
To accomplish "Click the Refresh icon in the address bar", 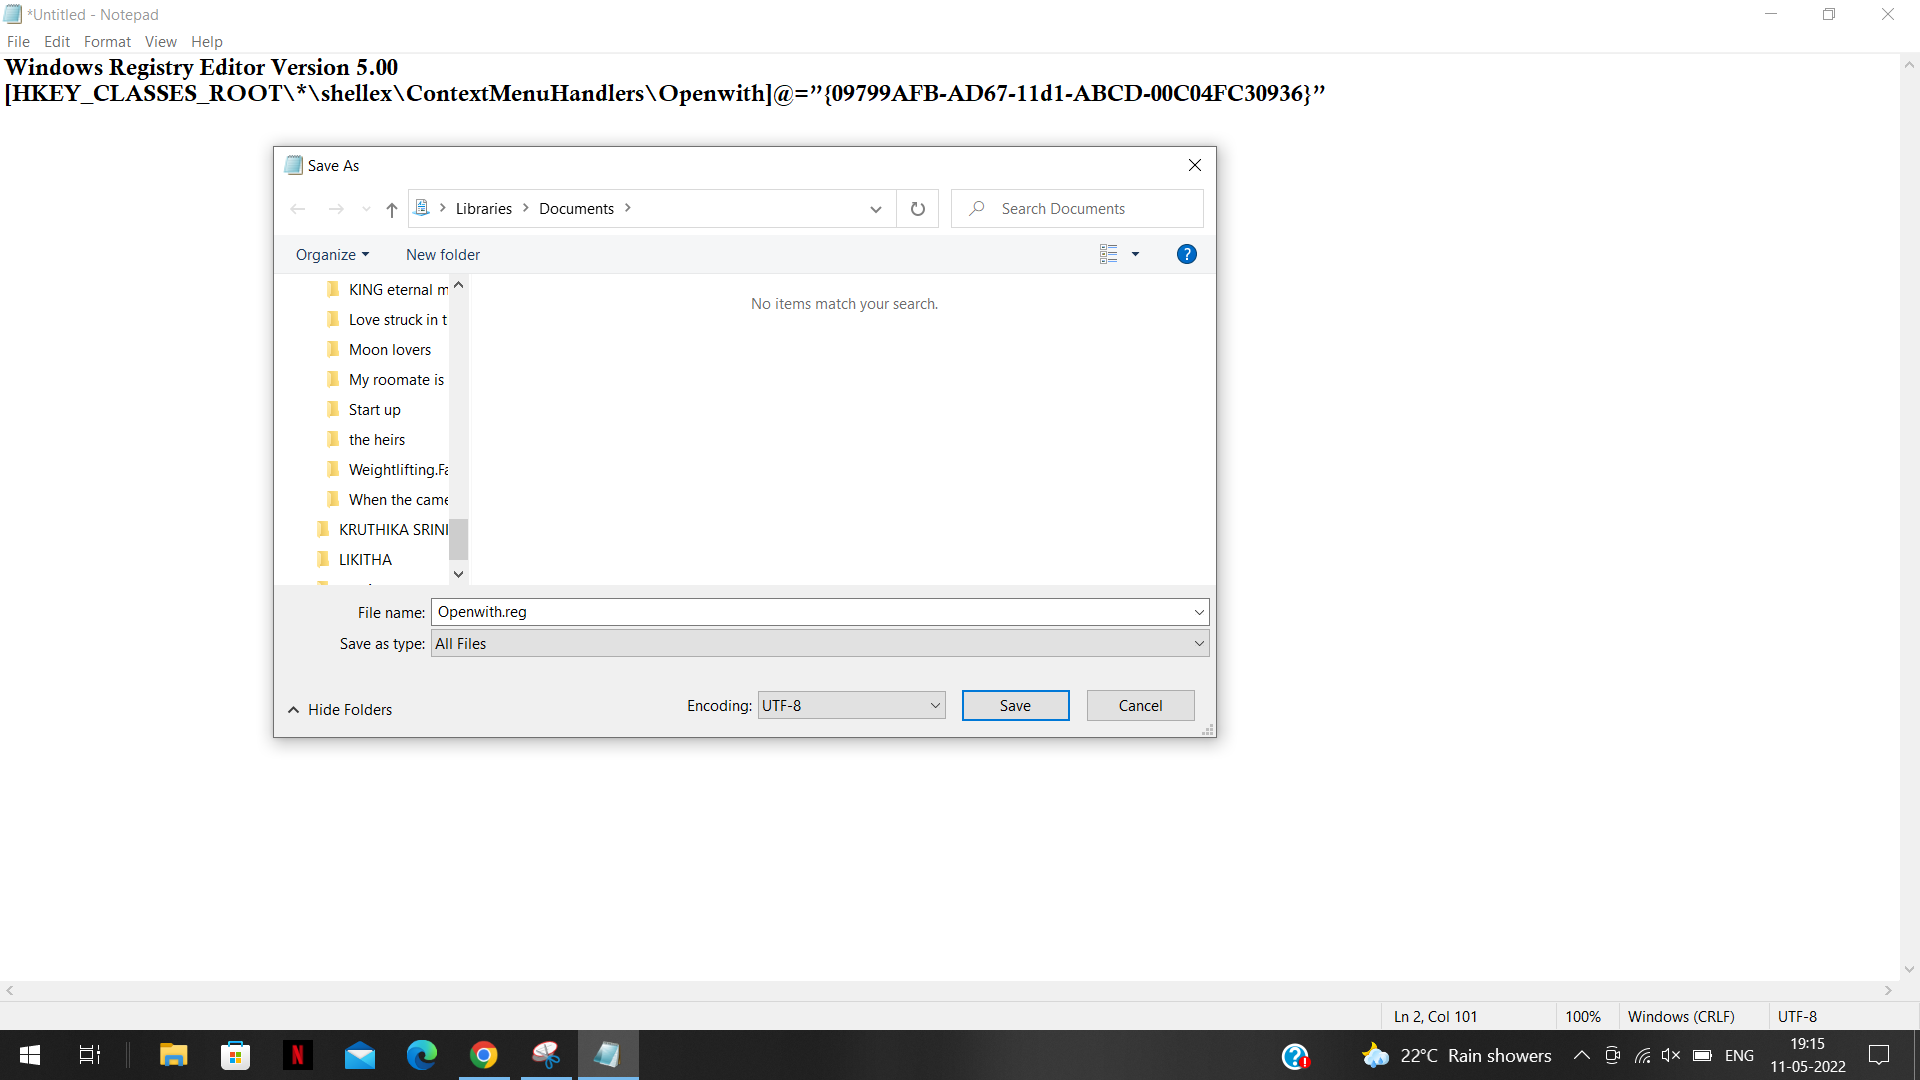I will click(917, 208).
